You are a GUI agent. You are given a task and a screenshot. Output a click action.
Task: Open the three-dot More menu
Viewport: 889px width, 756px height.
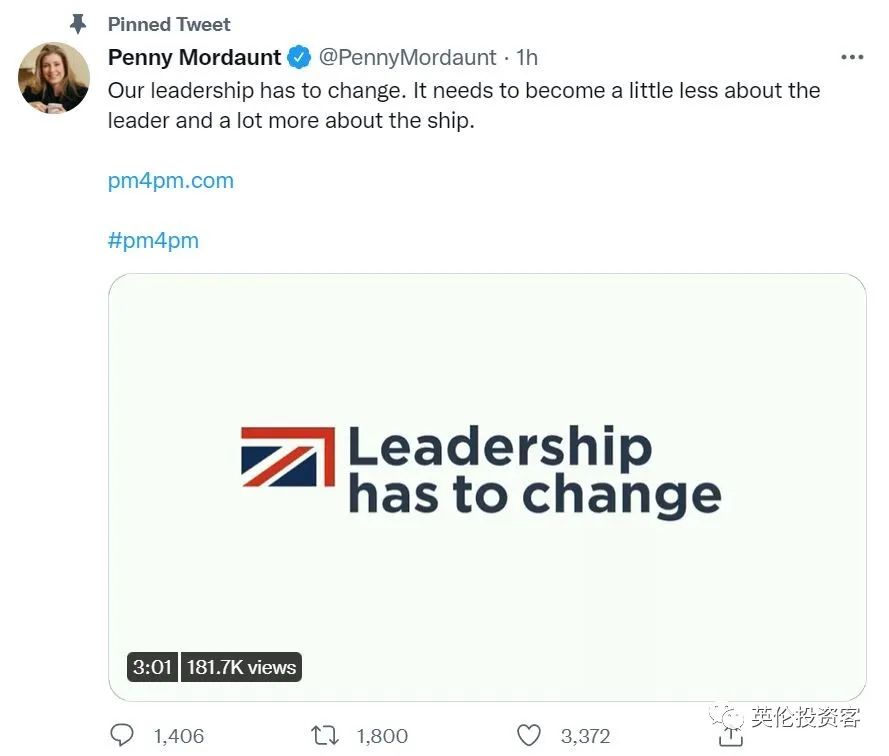point(851,57)
